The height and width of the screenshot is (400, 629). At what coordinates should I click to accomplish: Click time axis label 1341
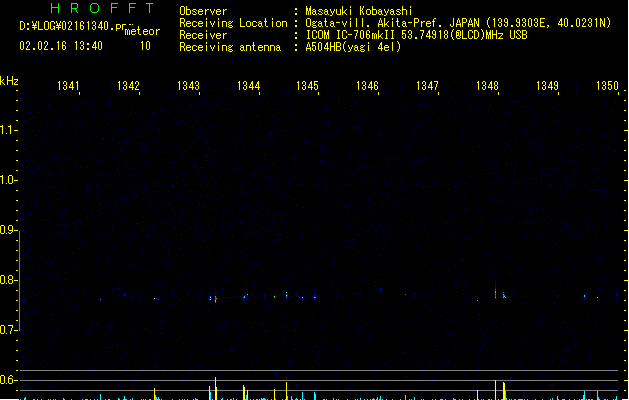(68, 86)
